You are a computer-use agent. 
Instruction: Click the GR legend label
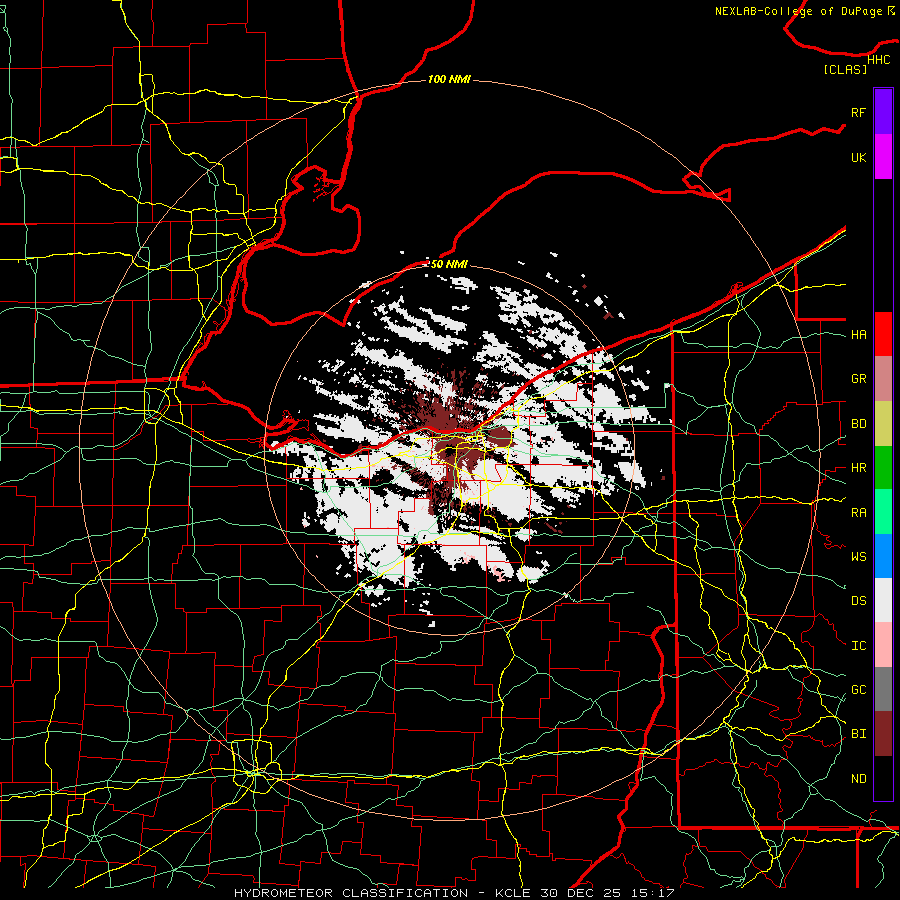coord(858,379)
